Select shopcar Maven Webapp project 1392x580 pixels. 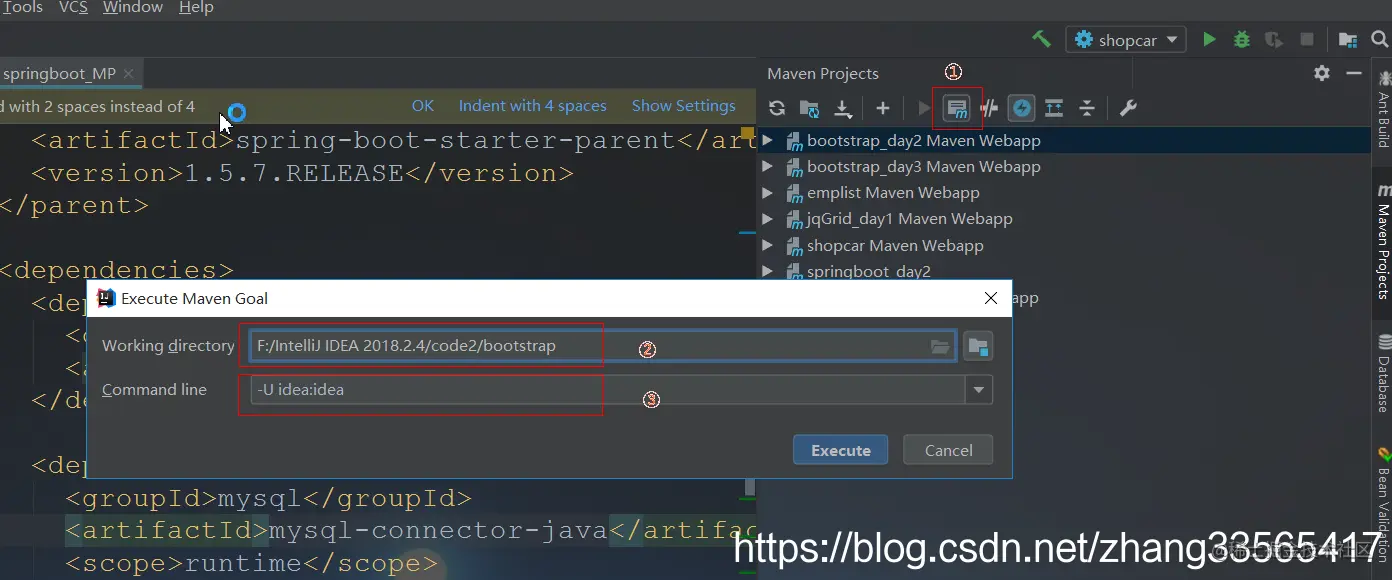click(x=895, y=245)
